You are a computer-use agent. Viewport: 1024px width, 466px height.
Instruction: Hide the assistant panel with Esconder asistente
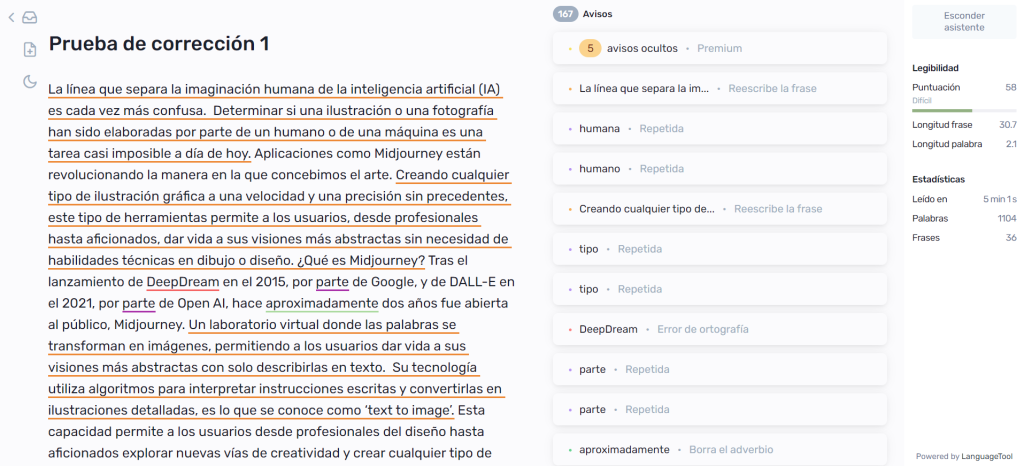click(x=963, y=21)
